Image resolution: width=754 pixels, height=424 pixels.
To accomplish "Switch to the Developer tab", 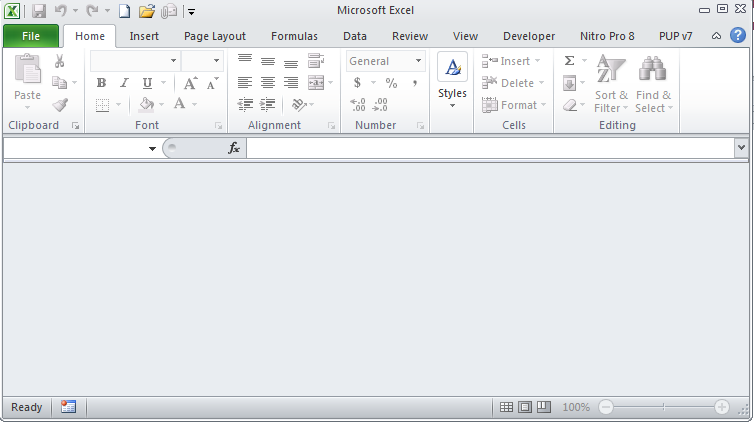I will click(x=529, y=36).
